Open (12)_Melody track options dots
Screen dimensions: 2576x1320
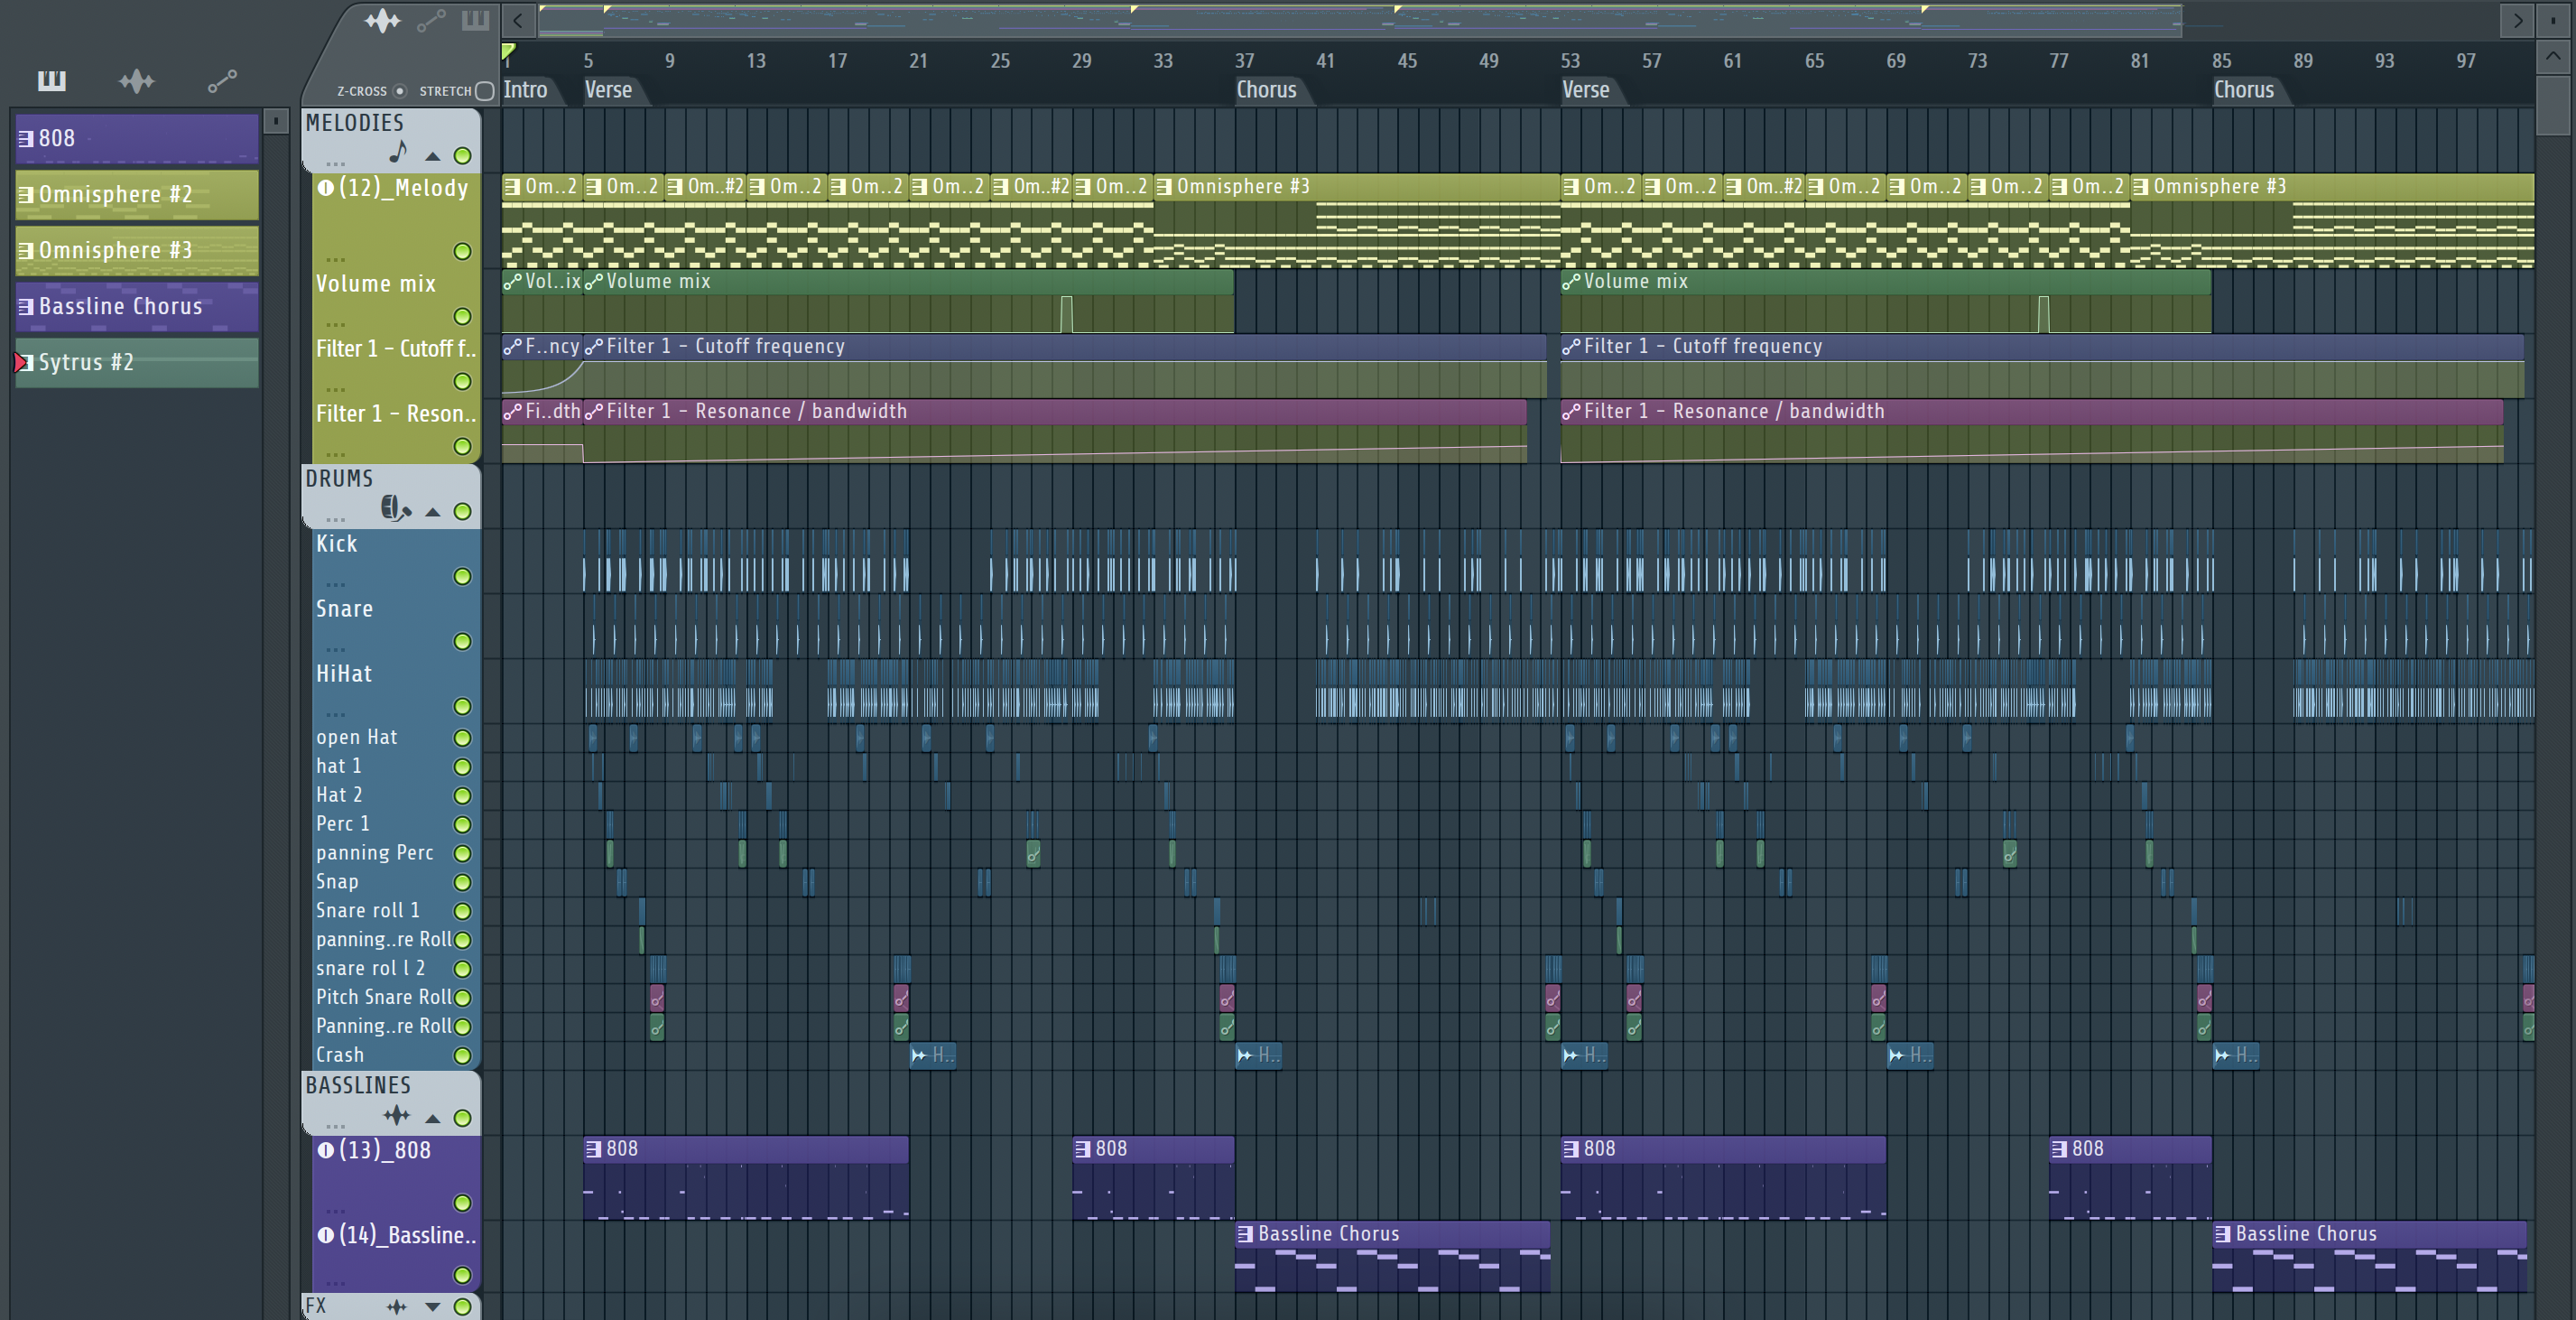click(x=335, y=260)
